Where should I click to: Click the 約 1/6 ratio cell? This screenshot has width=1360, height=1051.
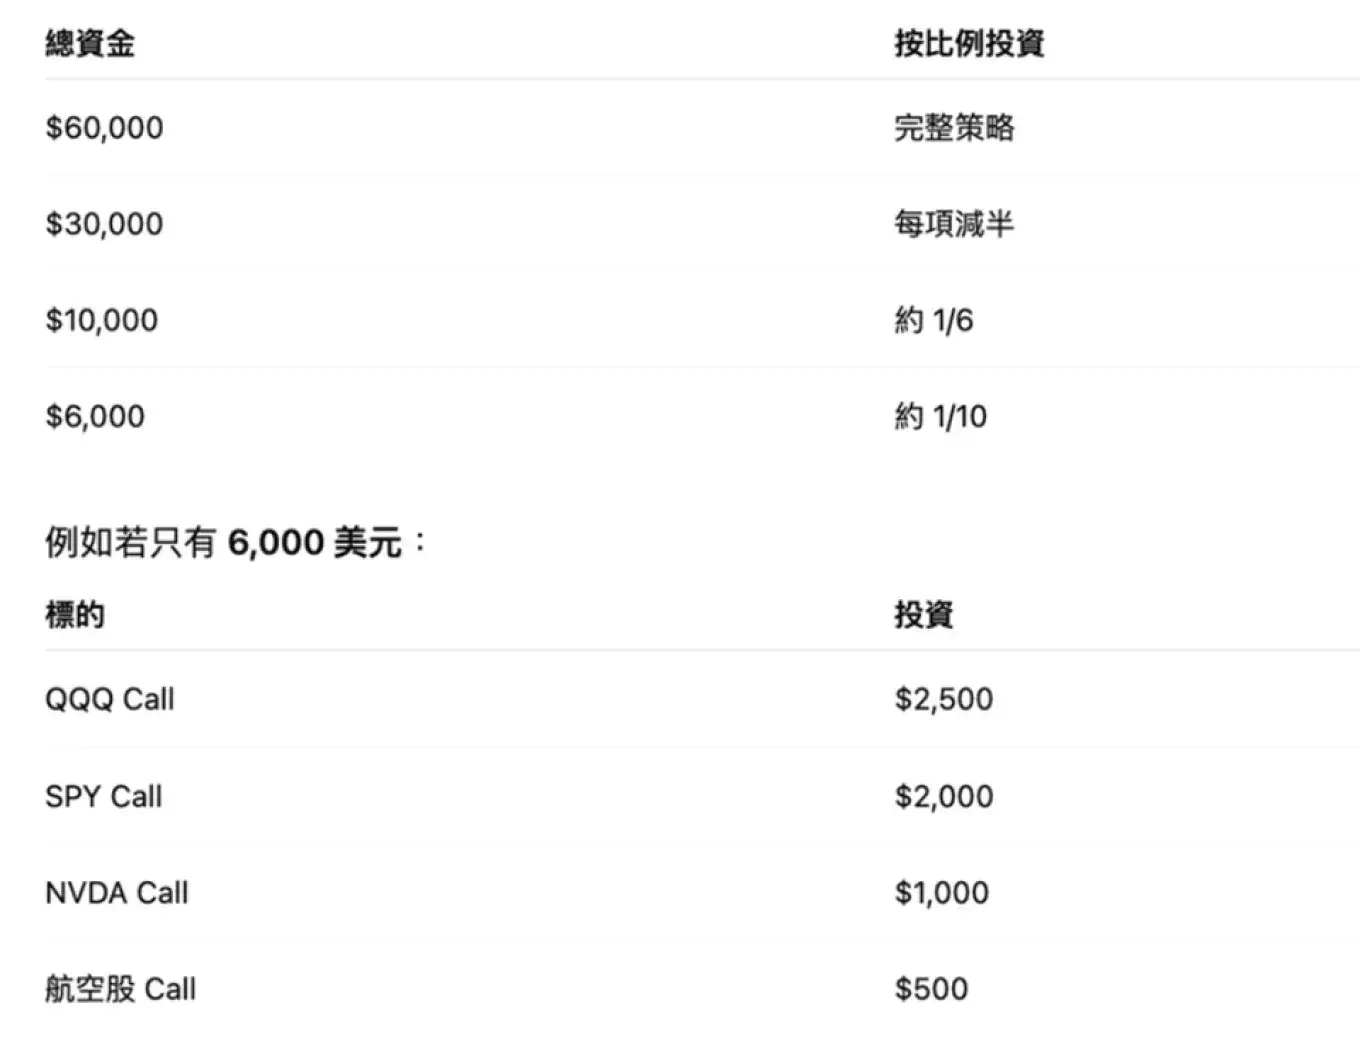coord(933,320)
